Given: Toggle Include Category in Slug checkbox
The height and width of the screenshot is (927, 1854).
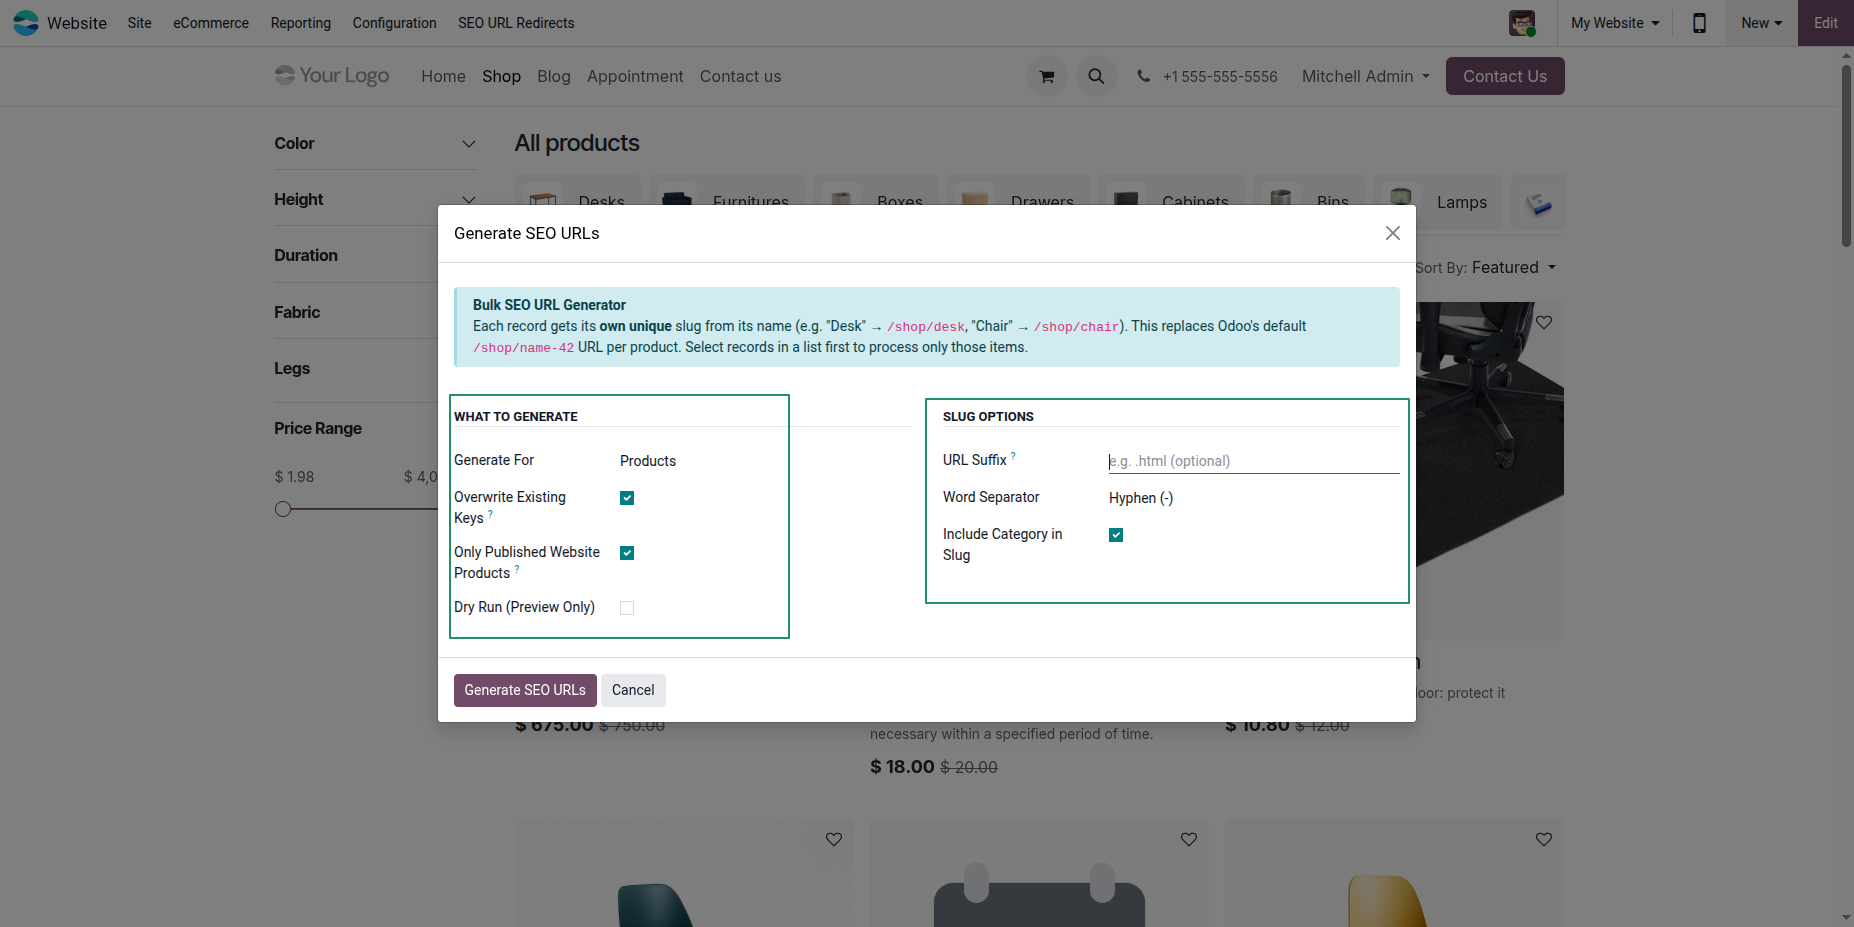Looking at the screenshot, I should tap(1116, 535).
